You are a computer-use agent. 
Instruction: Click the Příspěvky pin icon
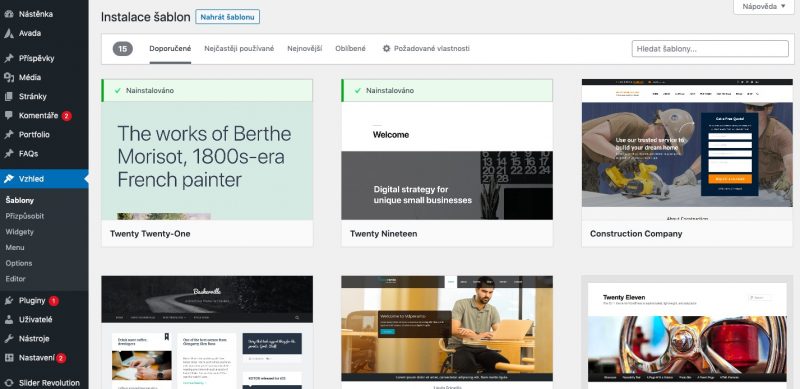coord(9,58)
